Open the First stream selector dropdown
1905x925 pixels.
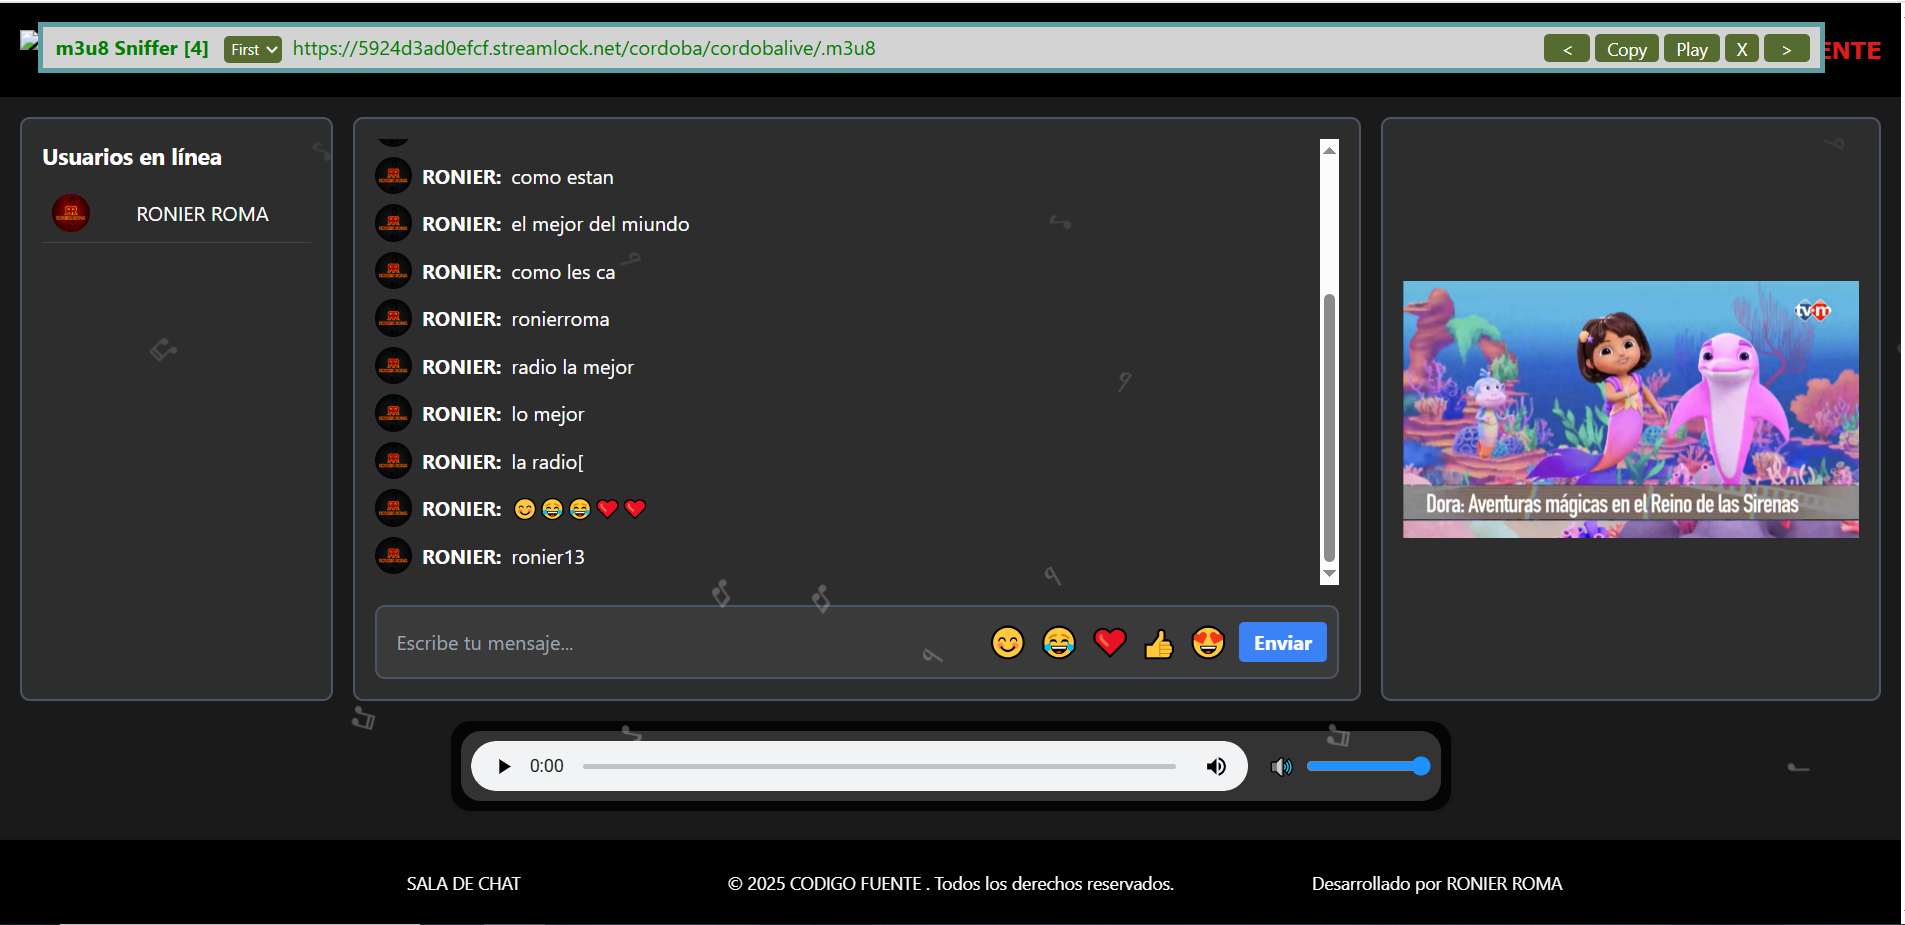pyautogui.click(x=252, y=48)
